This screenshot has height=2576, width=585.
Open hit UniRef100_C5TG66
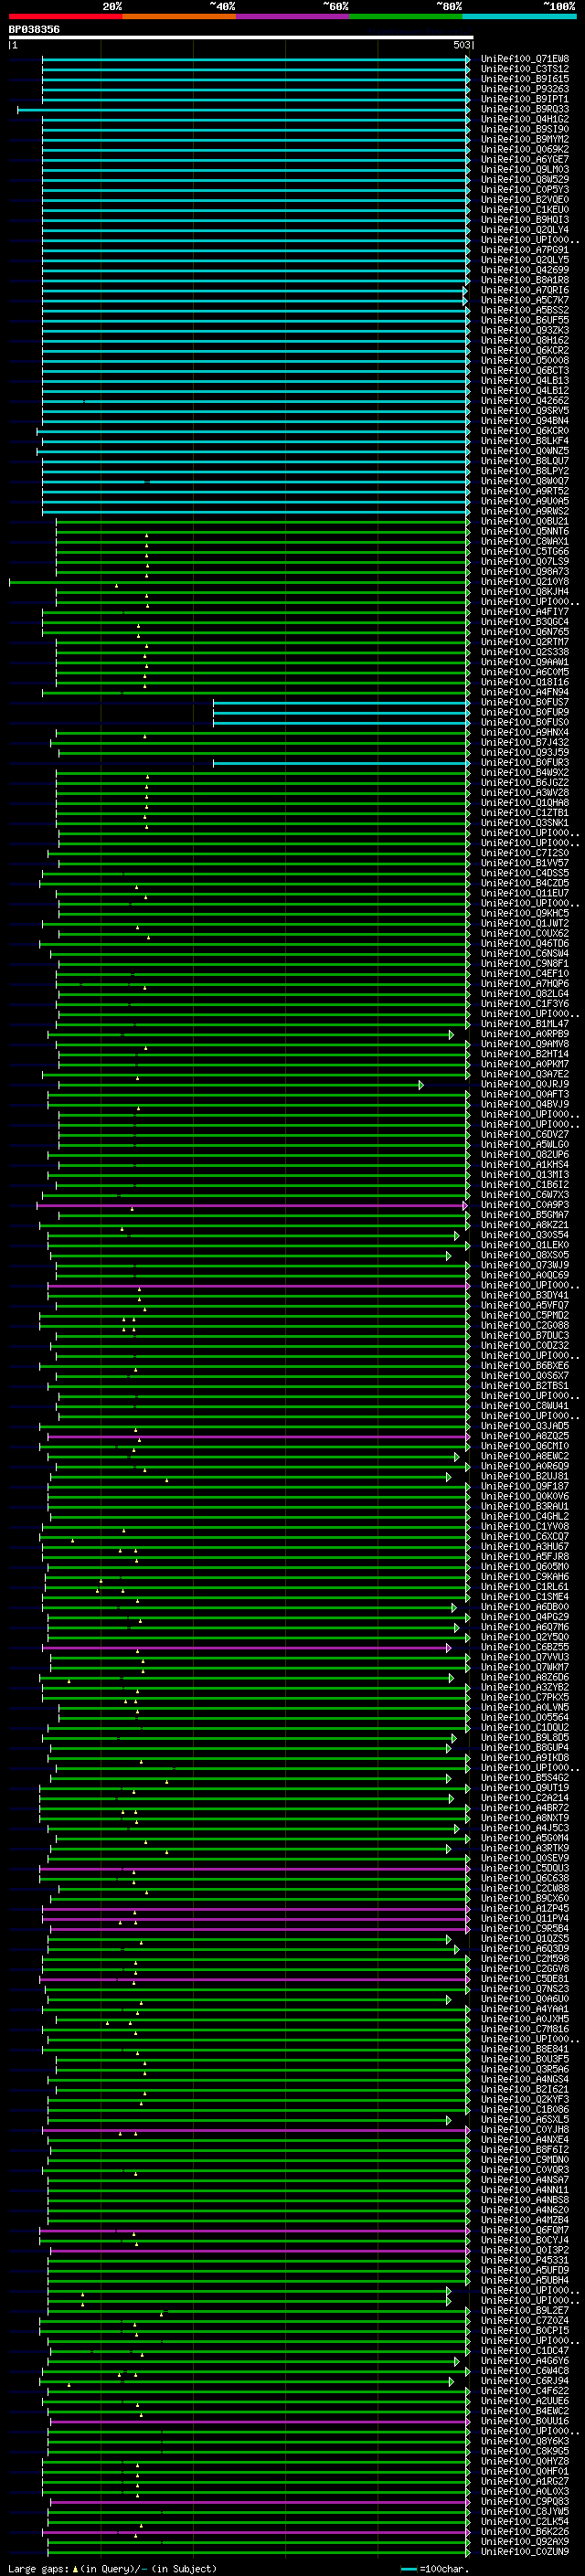point(525,551)
